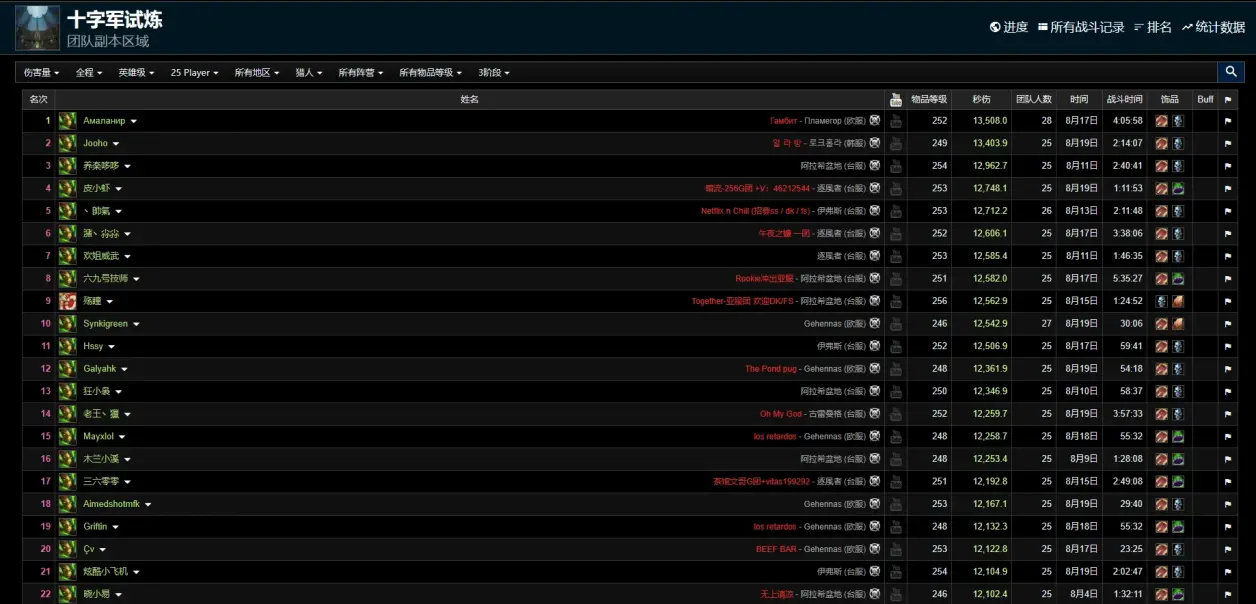The image size is (1256, 604).
Task: Expand the arrow next to Aimedshotmfk
Action: tap(148, 504)
